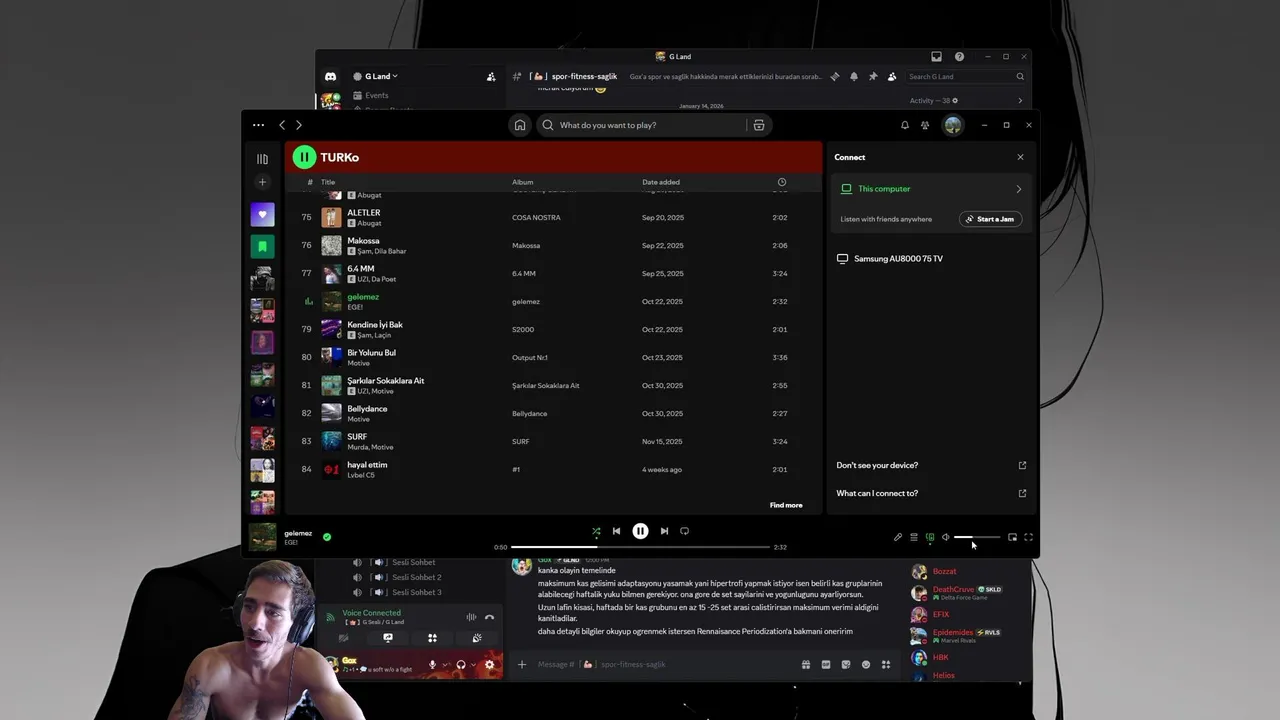The height and width of the screenshot is (720, 1280).
Task: Search G Land in Discord
Action: (x=966, y=76)
